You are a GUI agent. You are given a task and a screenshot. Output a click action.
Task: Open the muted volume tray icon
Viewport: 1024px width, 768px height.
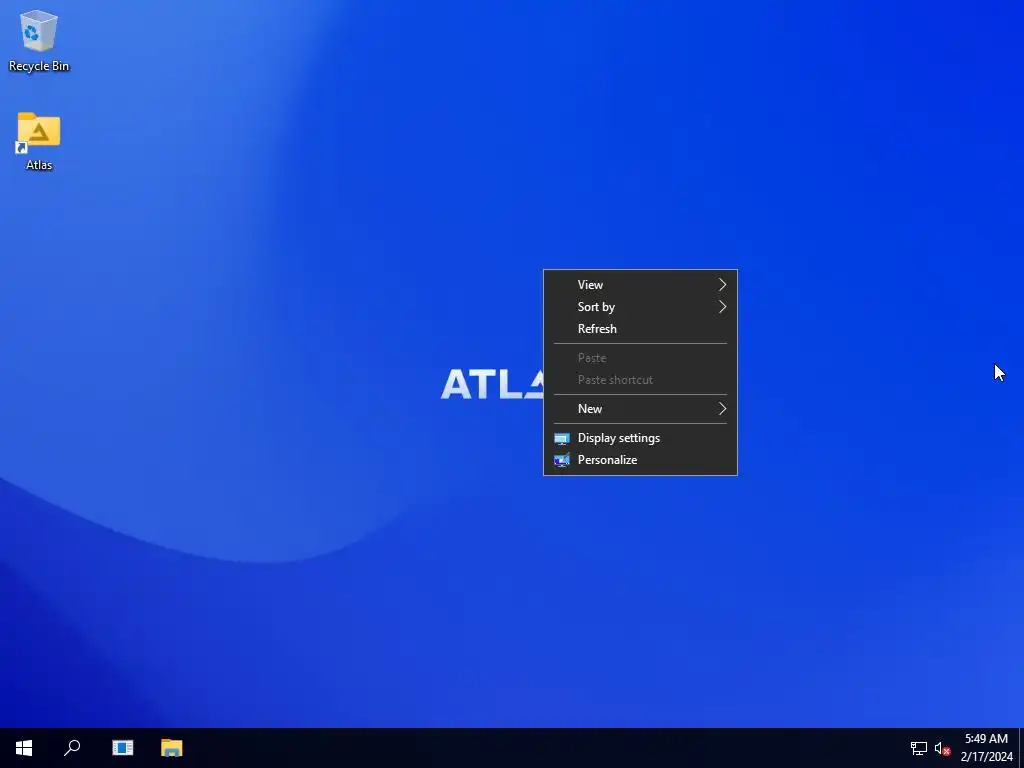pos(942,748)
